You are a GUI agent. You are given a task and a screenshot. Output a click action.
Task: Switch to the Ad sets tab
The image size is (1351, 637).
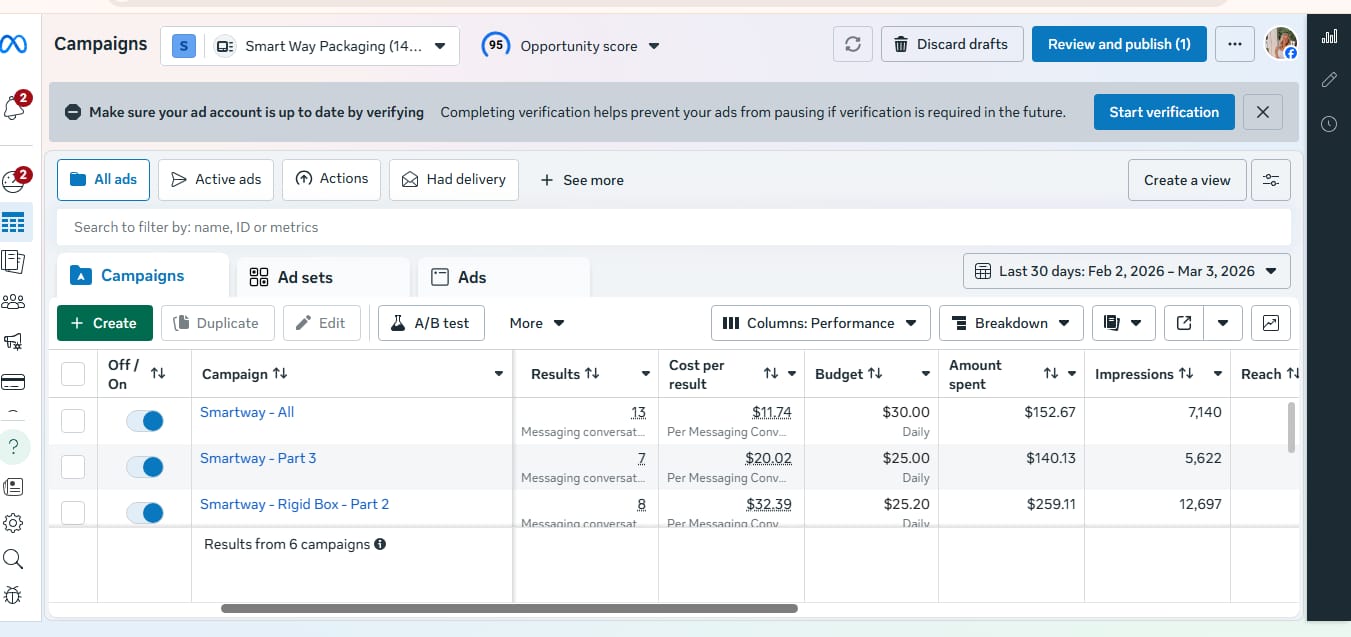point(322,277)
